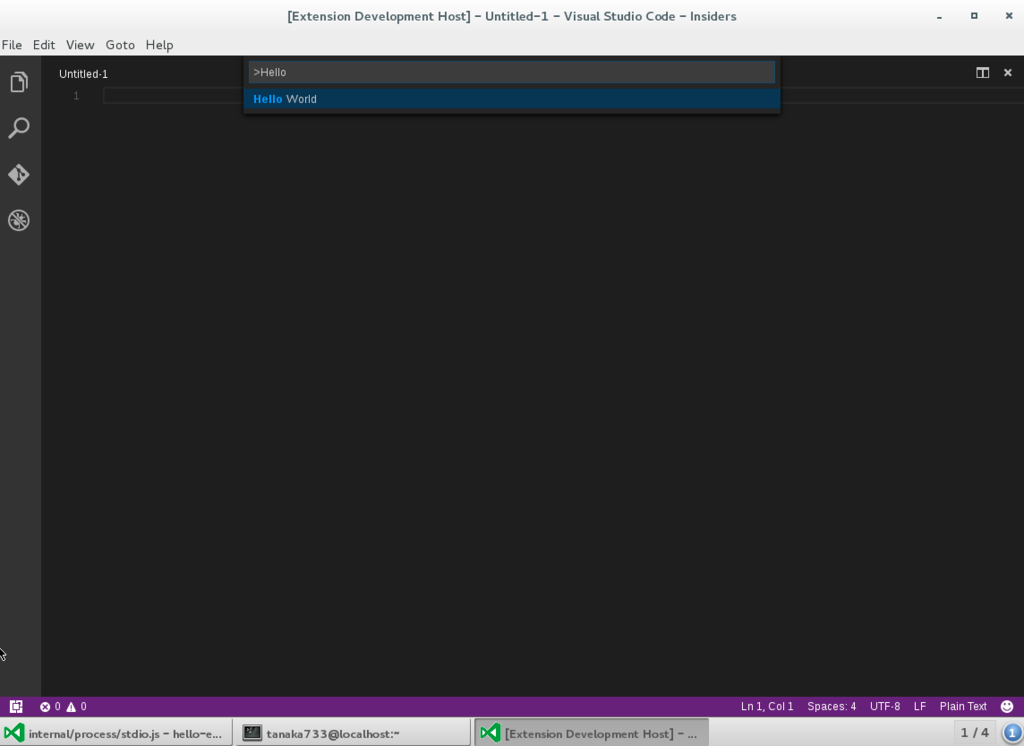Screen dimensions: 1024x746
Task: Select the Untitled-1 editor tab
Action: point(84,74)
